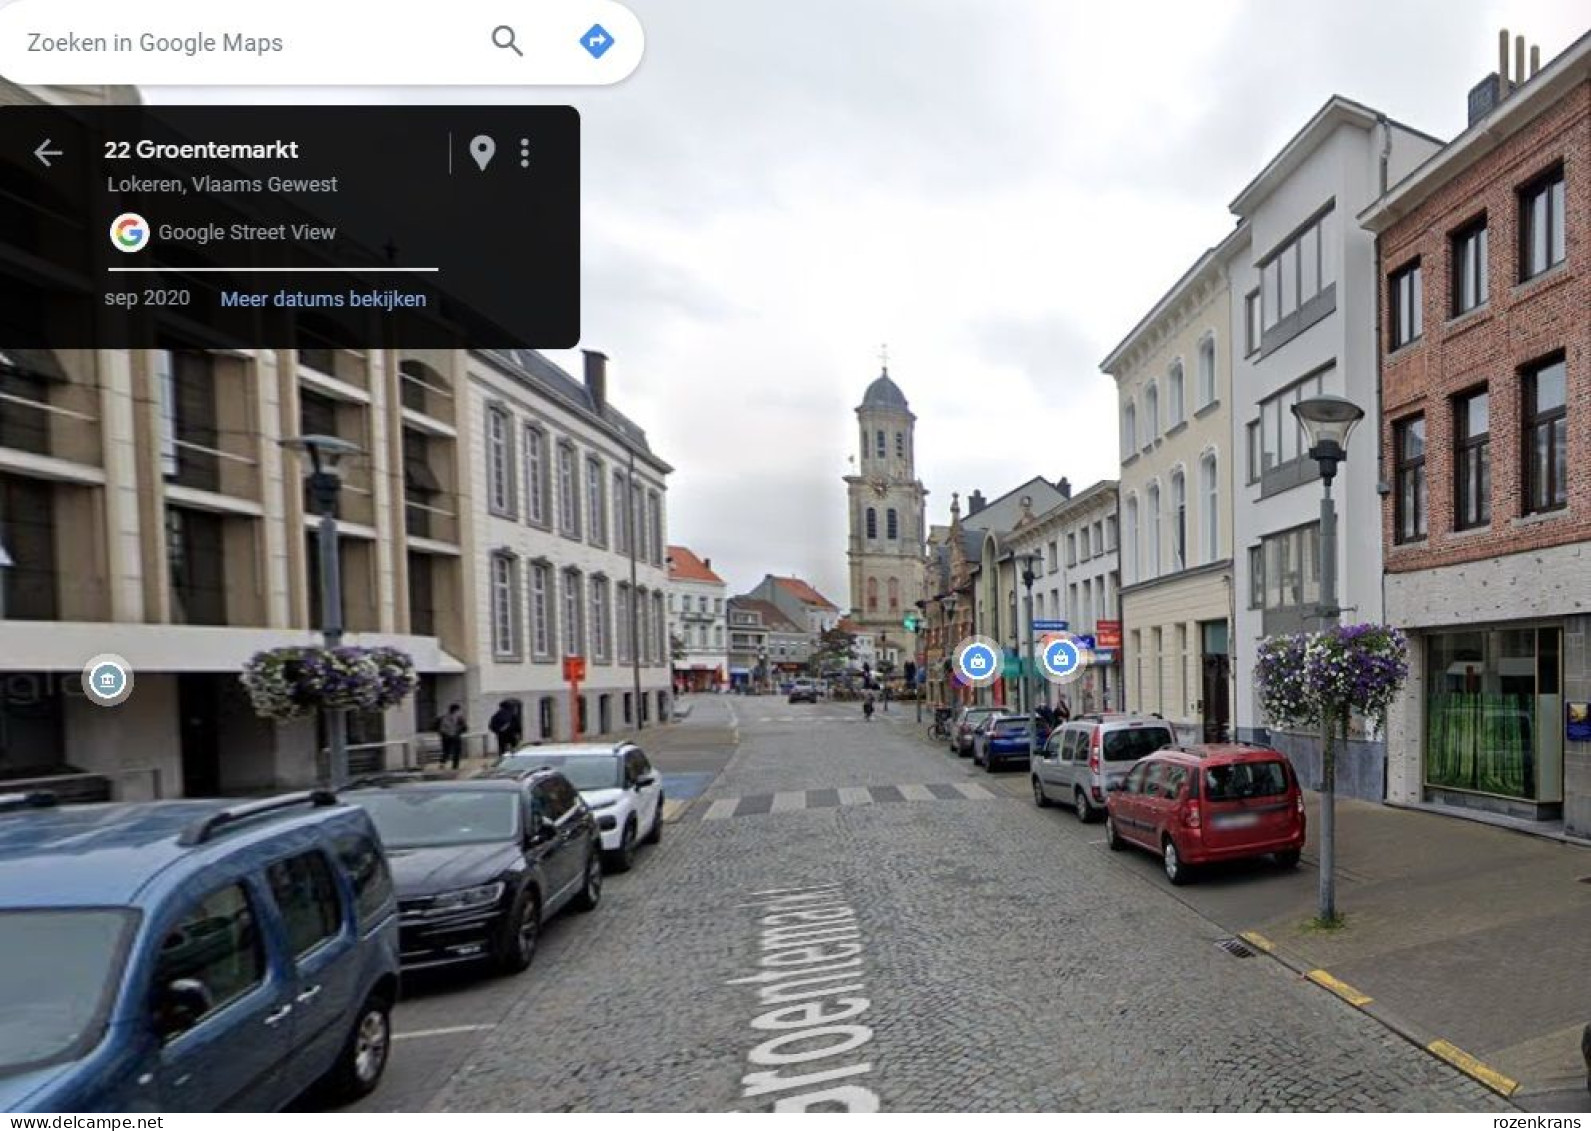Select the museum marker on the left building
Viewport: 1591px width, 1131px height.
point(107,680)
